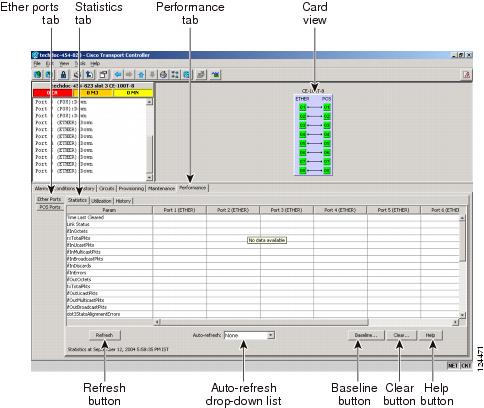Screen dimensions: 484x408
Task: Select the POS Ports side tab
Action: pos(50,207)
